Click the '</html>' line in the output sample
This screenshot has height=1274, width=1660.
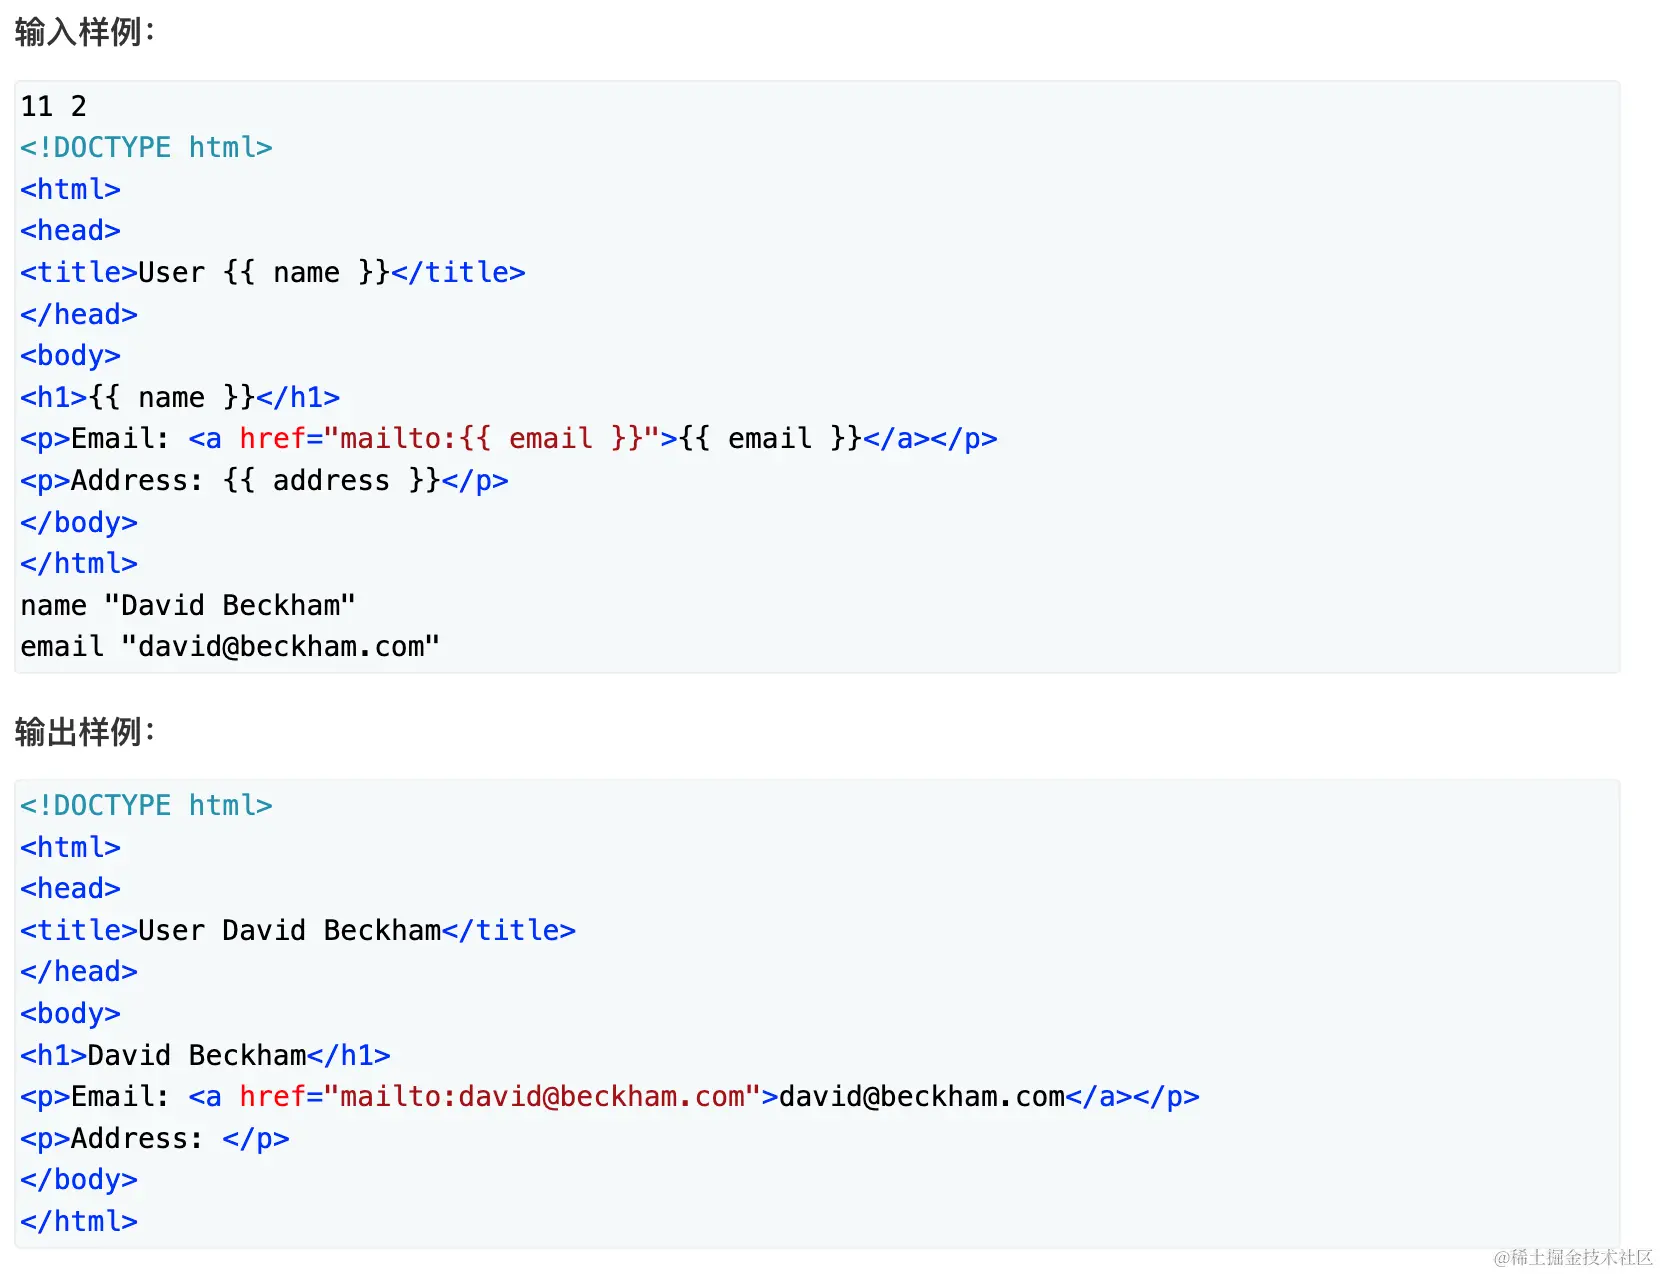click(x=79, y=1221)
